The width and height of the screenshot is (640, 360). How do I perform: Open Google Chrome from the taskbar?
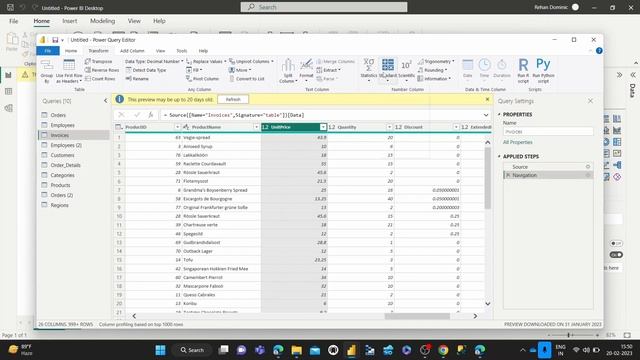tap(443, 350)
